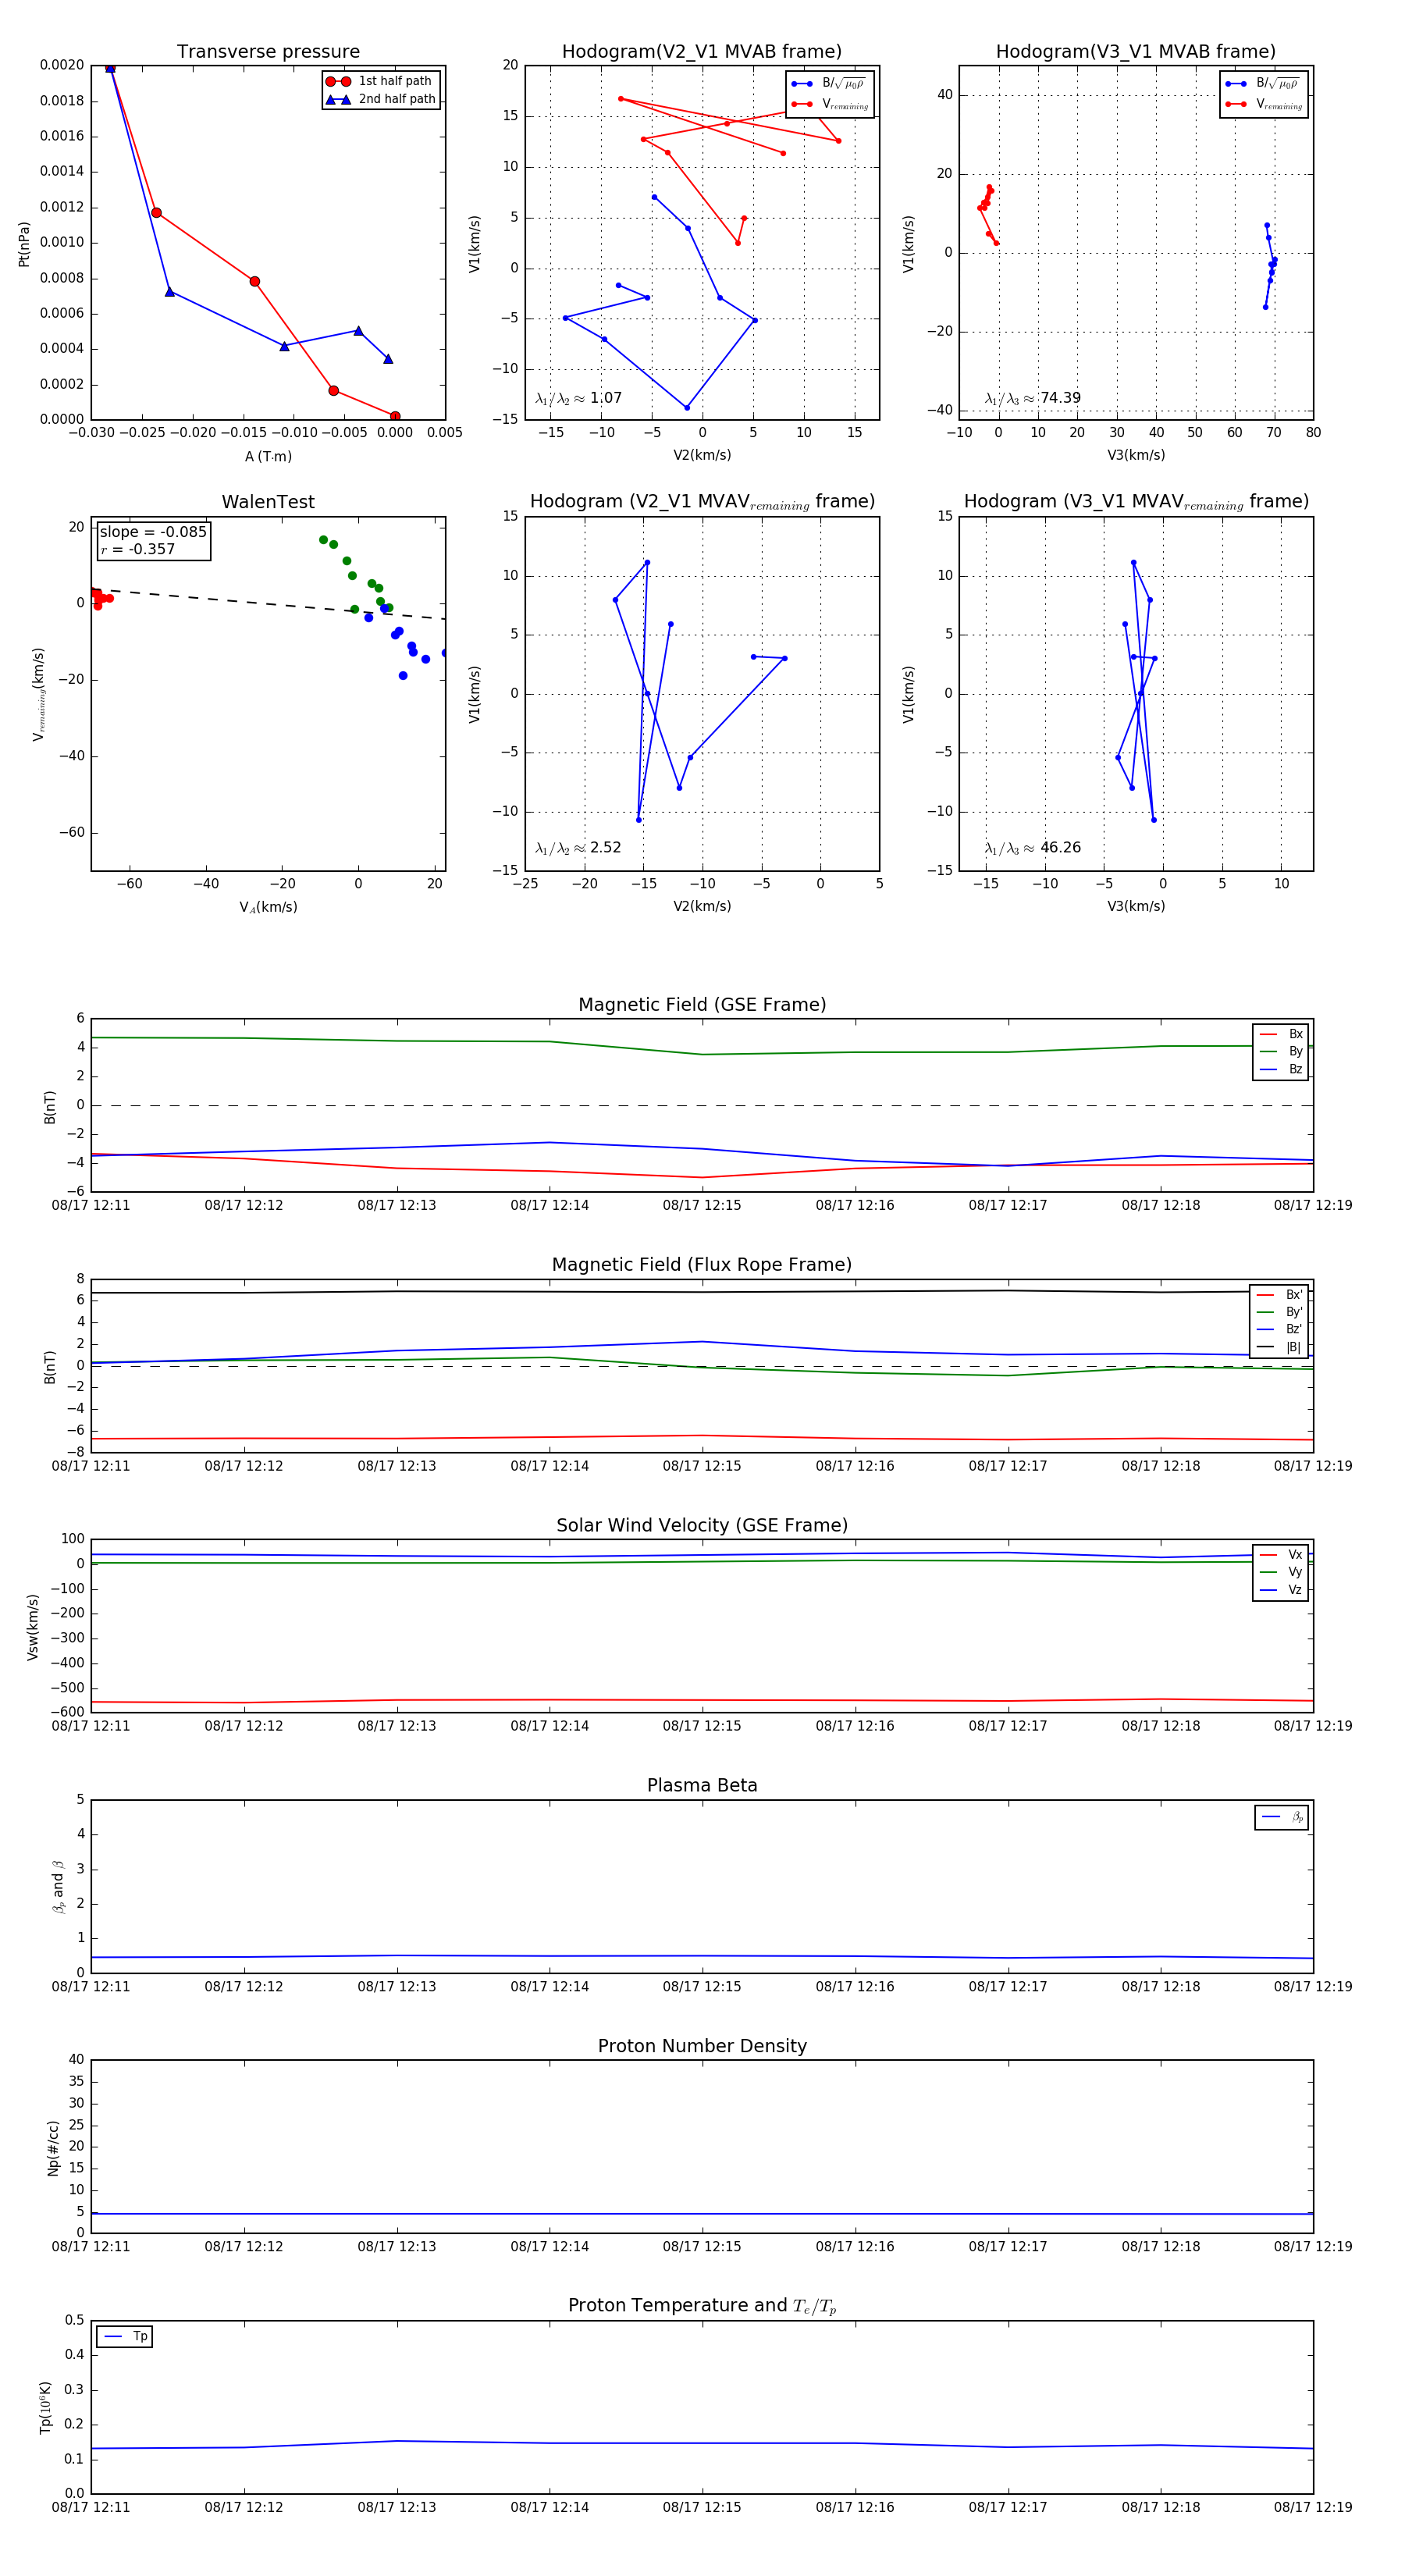Click the "Hodogram(V2_V1 MVAB frame)" title
This screenshot has width=1405, height=2576.
click(702, 52)
